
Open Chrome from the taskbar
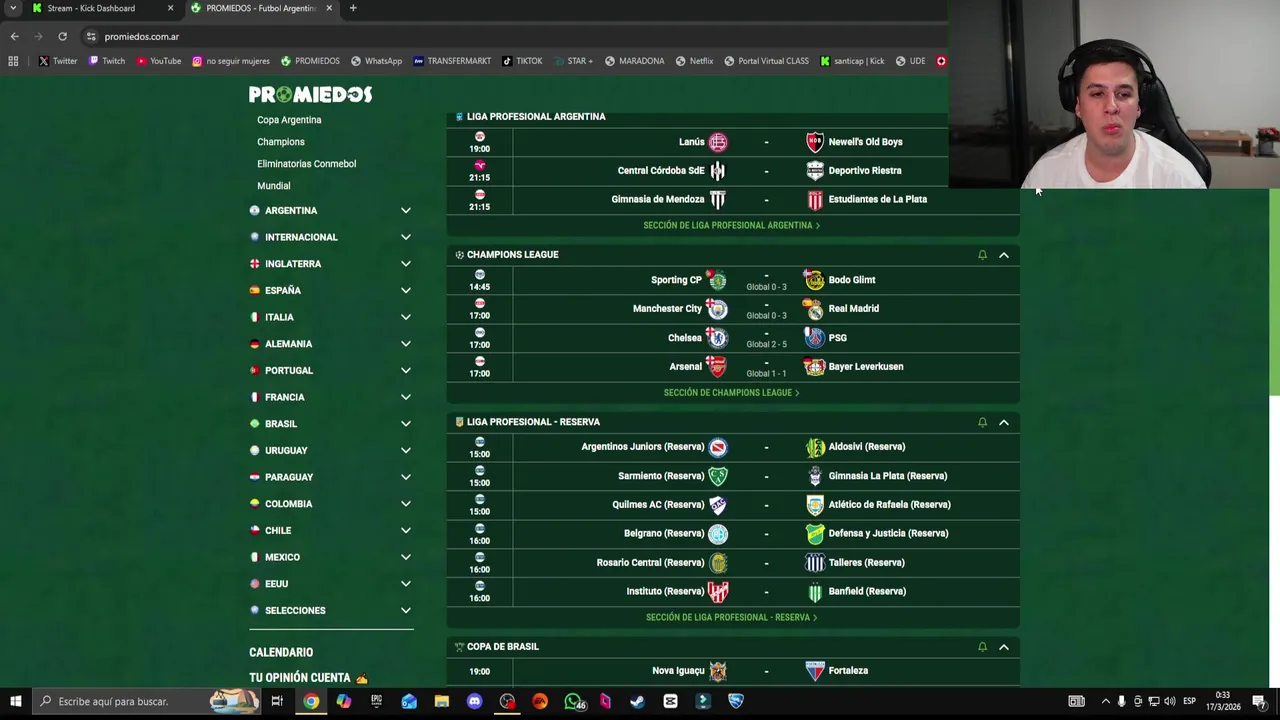pyautogui.click(x=311, y=701)
